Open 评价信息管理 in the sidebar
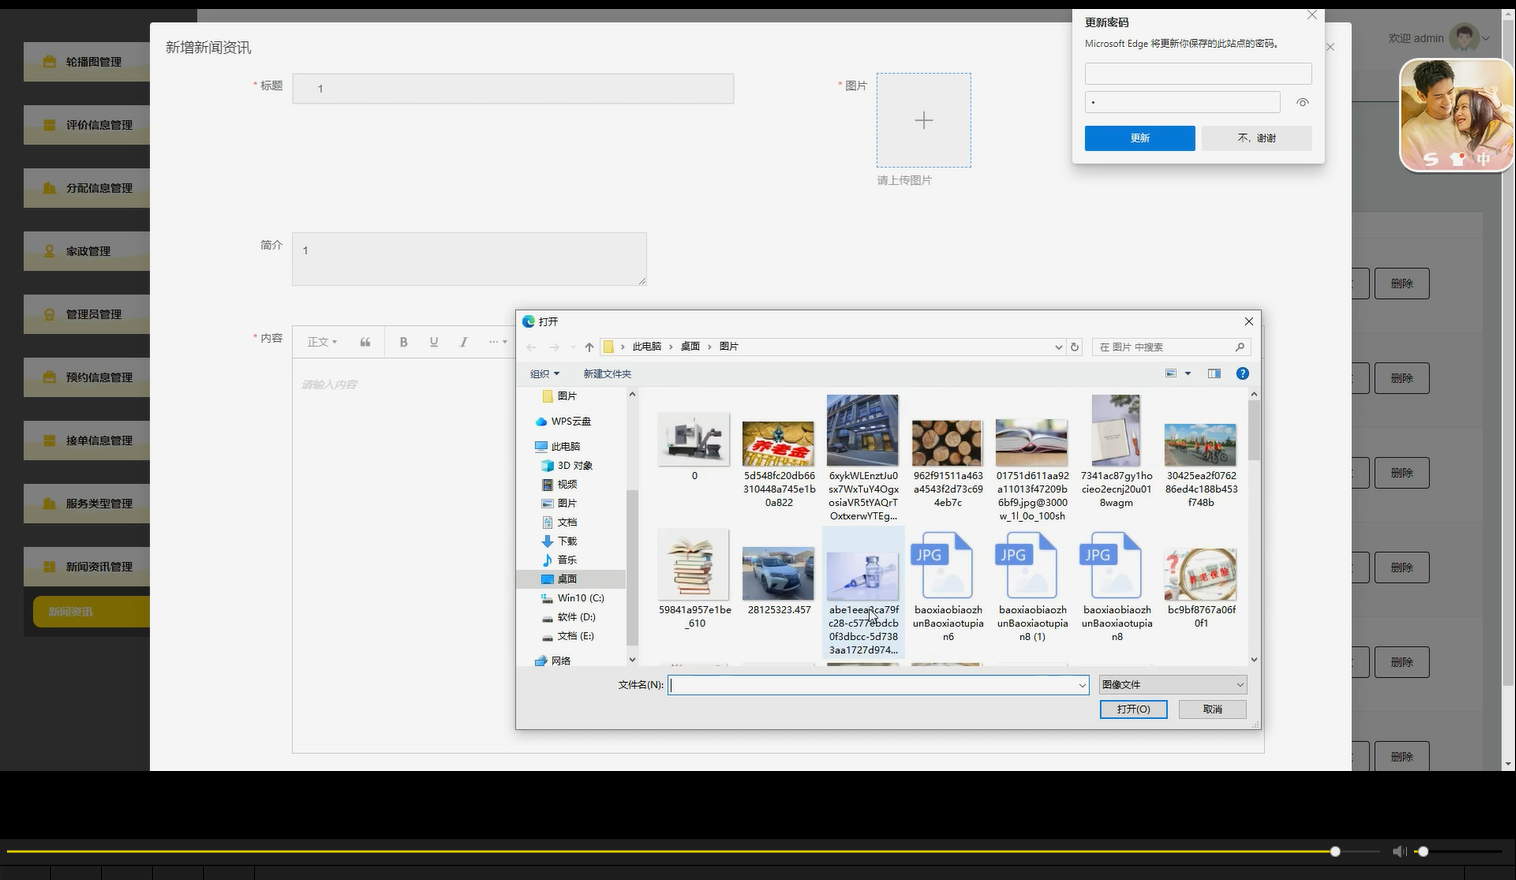This screenshot has height=880, width=1516. 87,125
